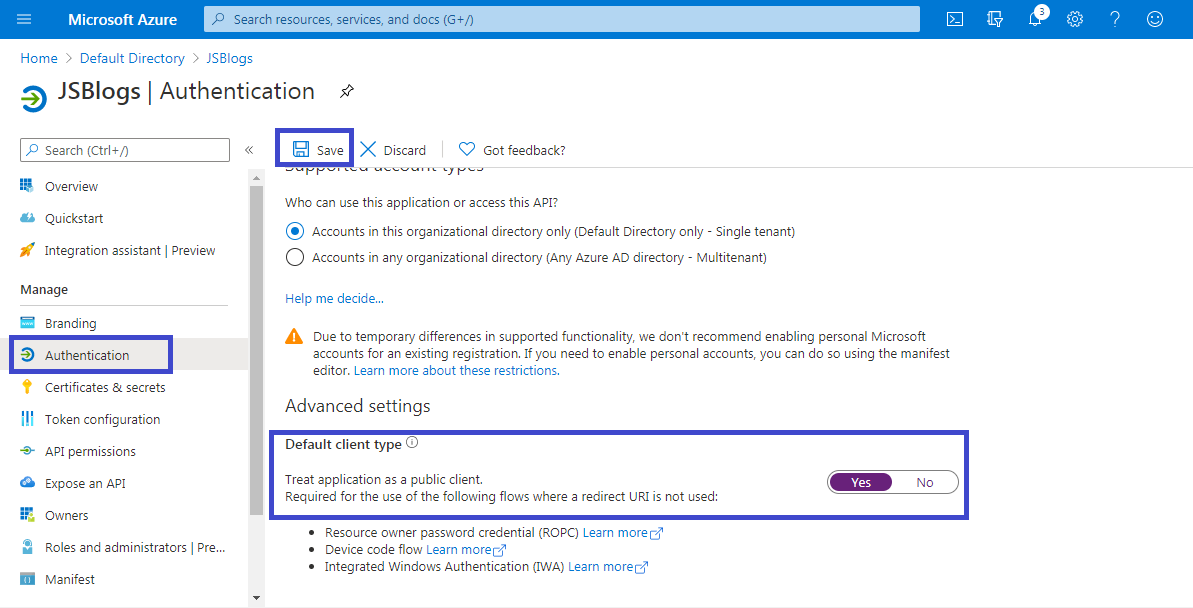Go to API permissions menu item
This screenshot has height=608, width=1193.
[90, 451]
